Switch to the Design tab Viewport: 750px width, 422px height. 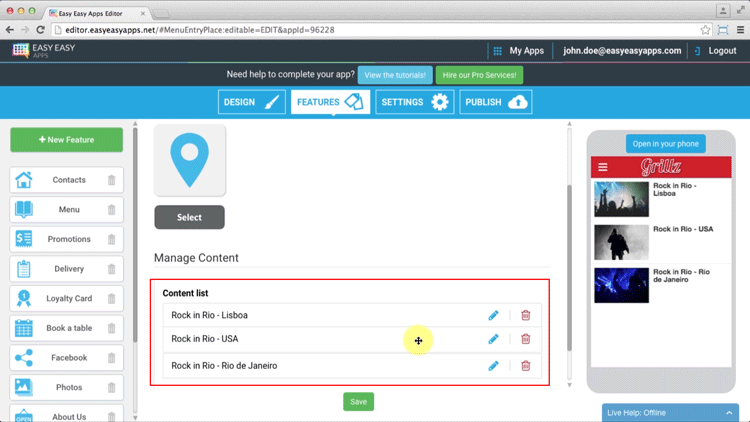coord(251,102)
